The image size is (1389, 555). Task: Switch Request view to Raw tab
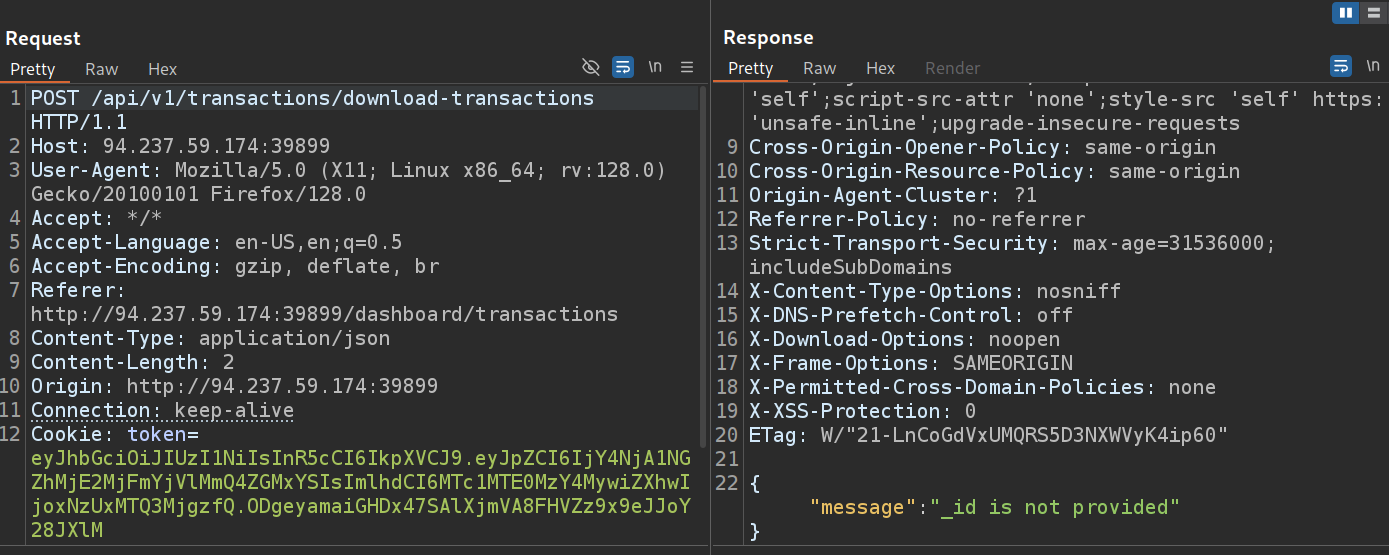coord(101,69)
